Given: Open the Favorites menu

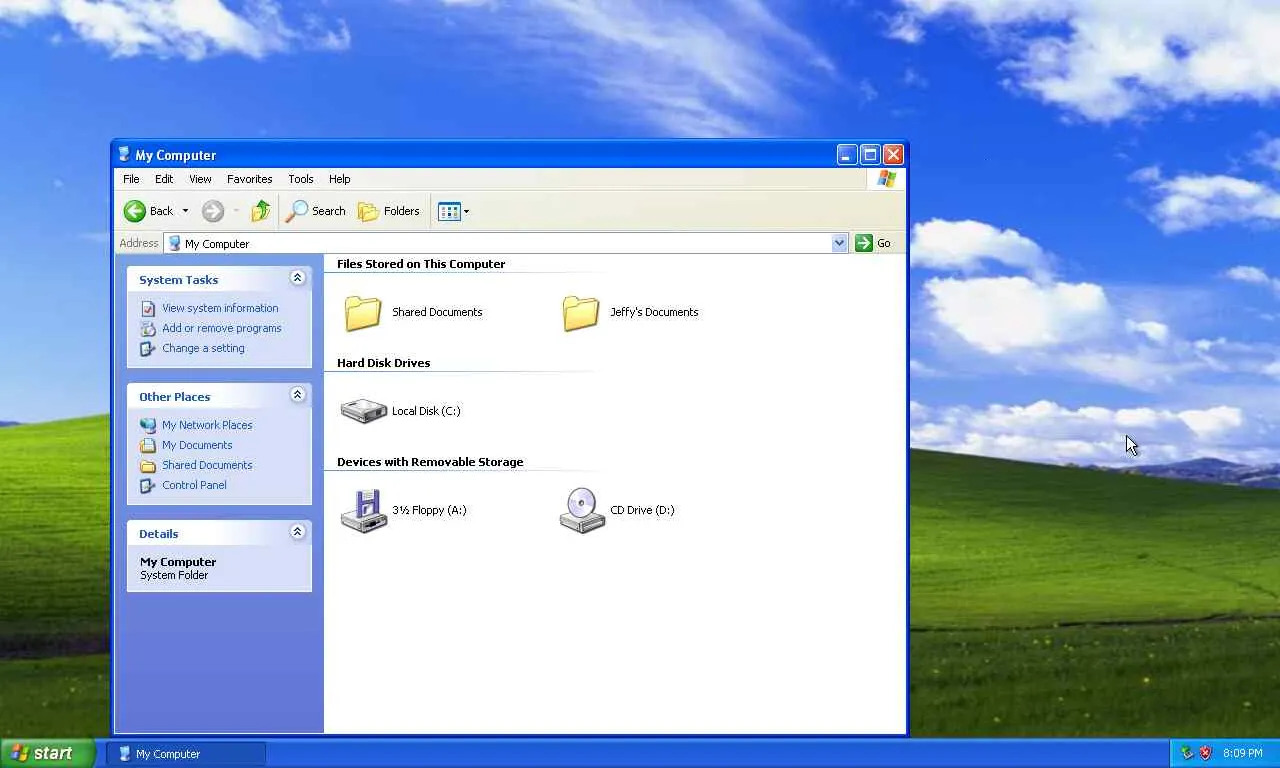Looking at the screenshot, I should tap(249, 179).
